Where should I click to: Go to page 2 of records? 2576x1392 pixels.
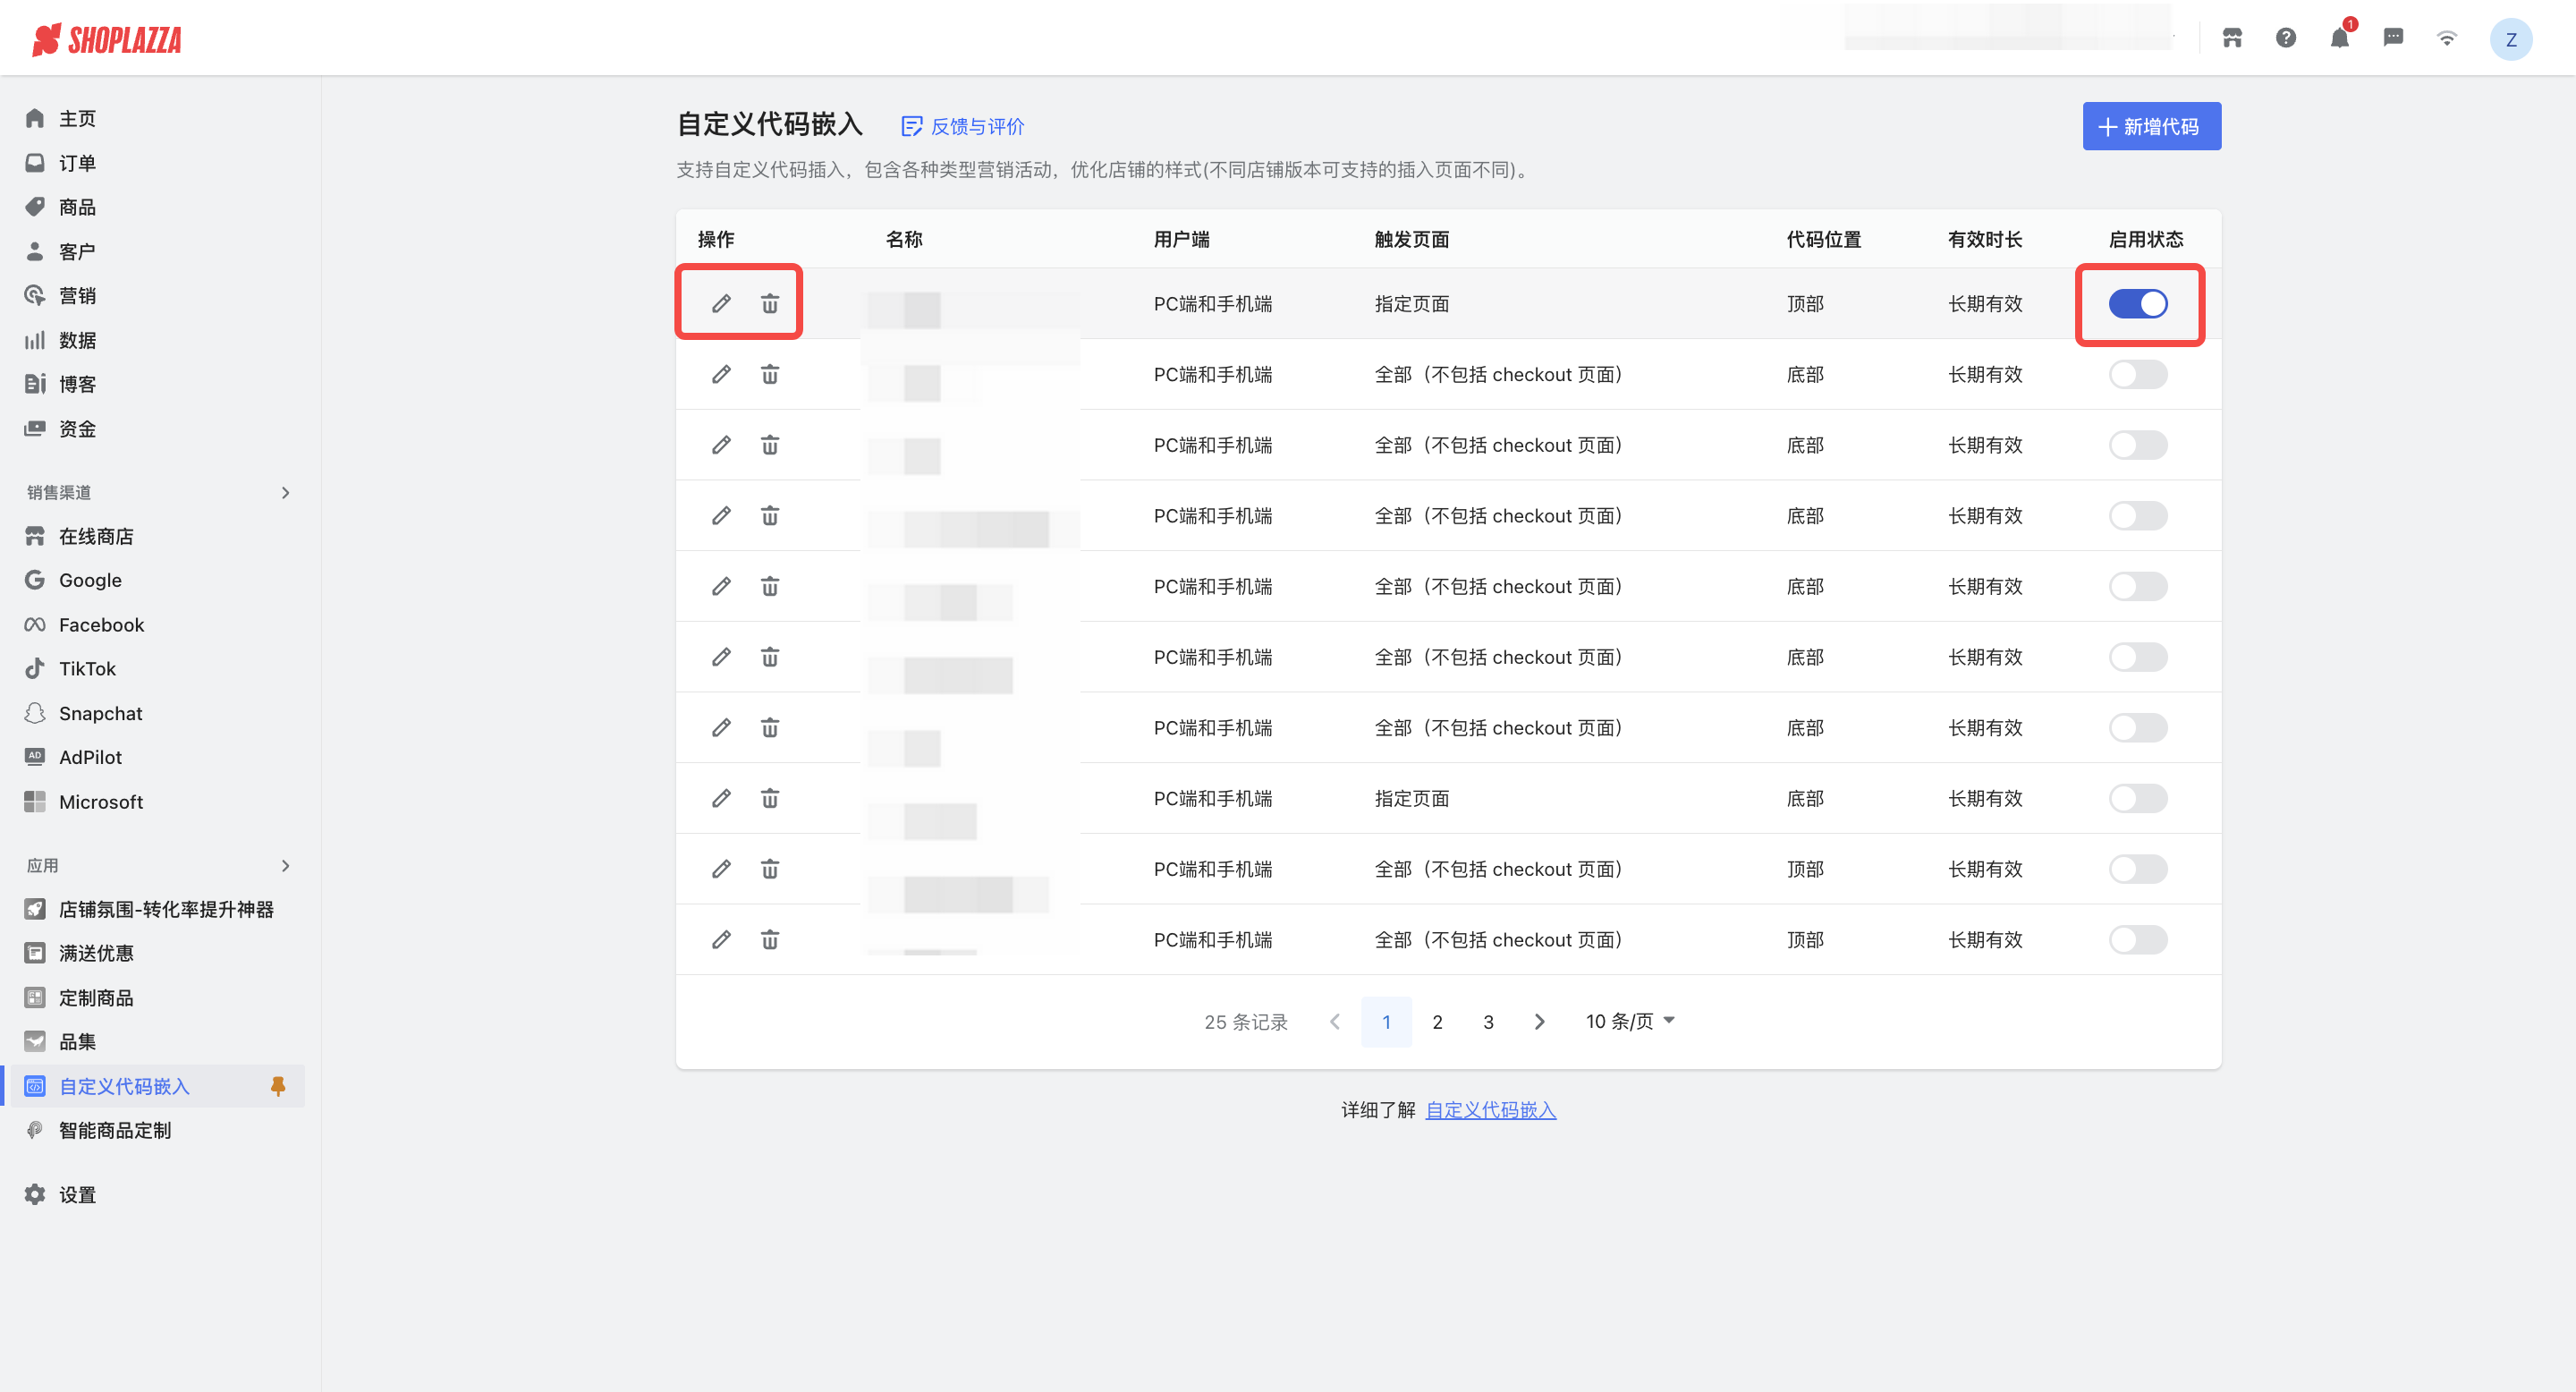pos(1437,1021)
